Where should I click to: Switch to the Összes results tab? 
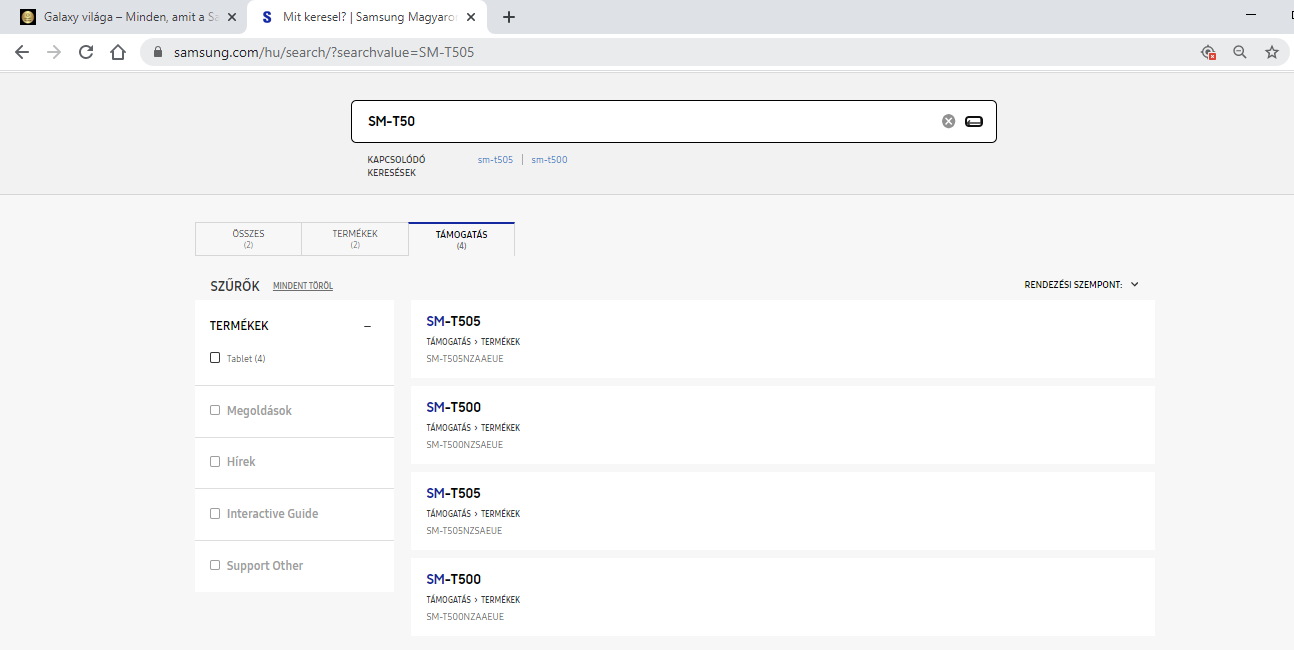(248, 239)
